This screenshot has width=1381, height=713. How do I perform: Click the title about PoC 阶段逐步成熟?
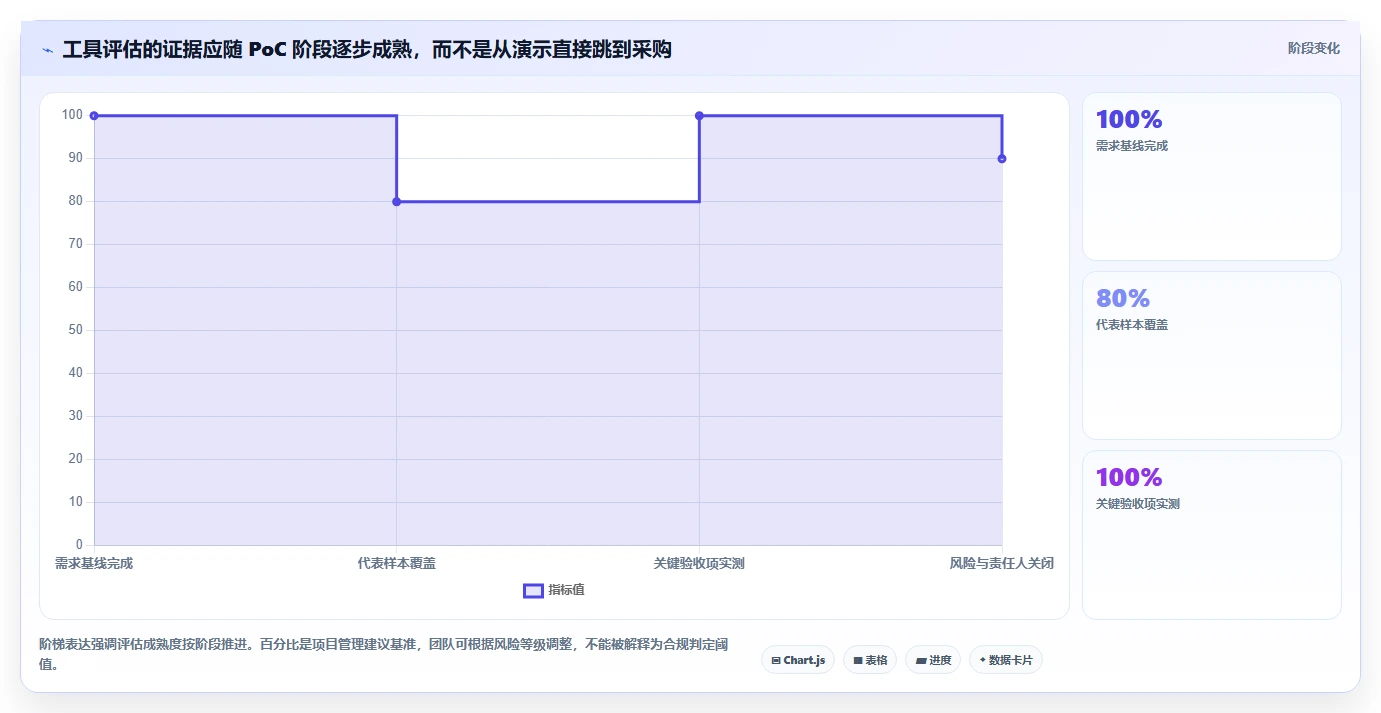[367, 50]
